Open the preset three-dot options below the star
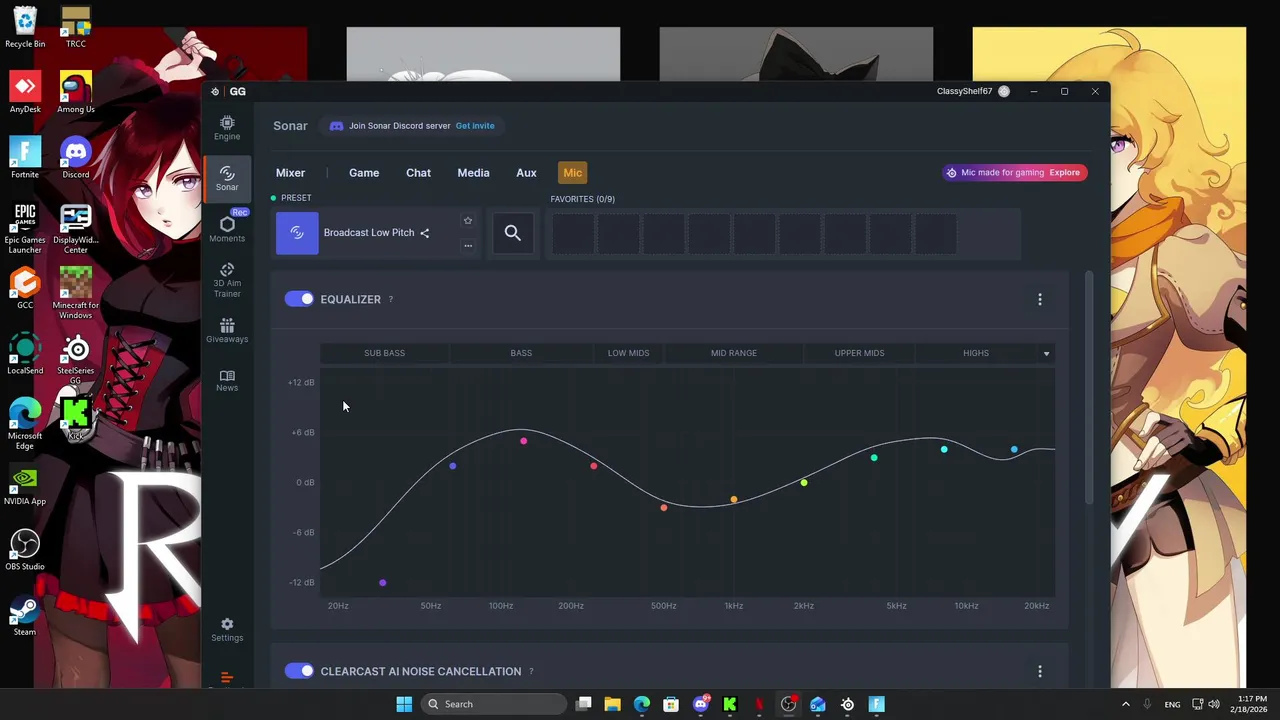Viewport: 1280px width, 720px height. (x=467, y=245)
